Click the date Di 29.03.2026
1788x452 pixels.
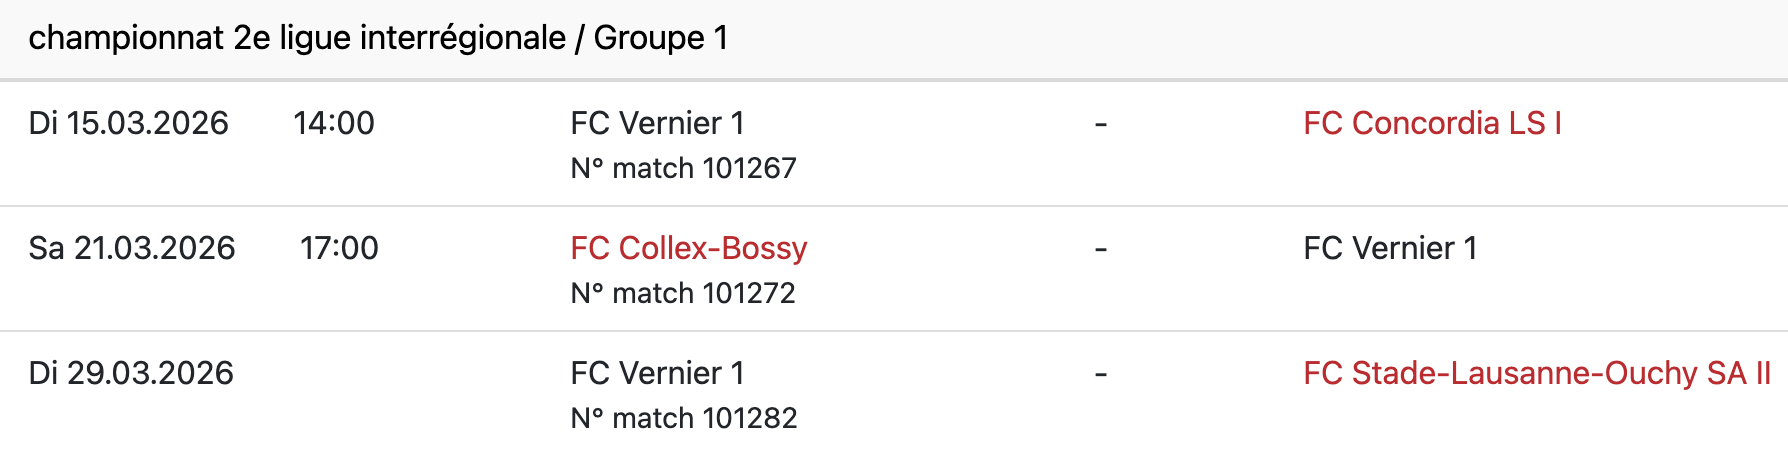click(x=131, y=373)
